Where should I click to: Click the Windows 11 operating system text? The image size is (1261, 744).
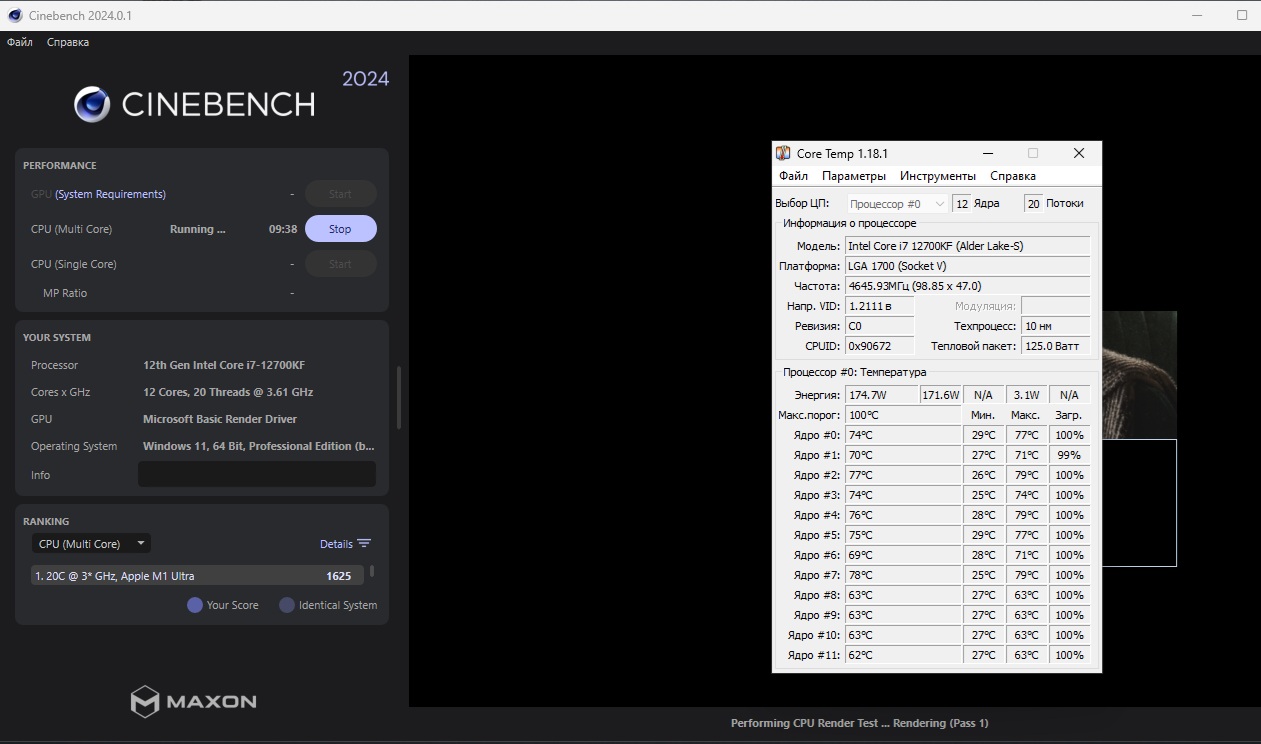259,446
